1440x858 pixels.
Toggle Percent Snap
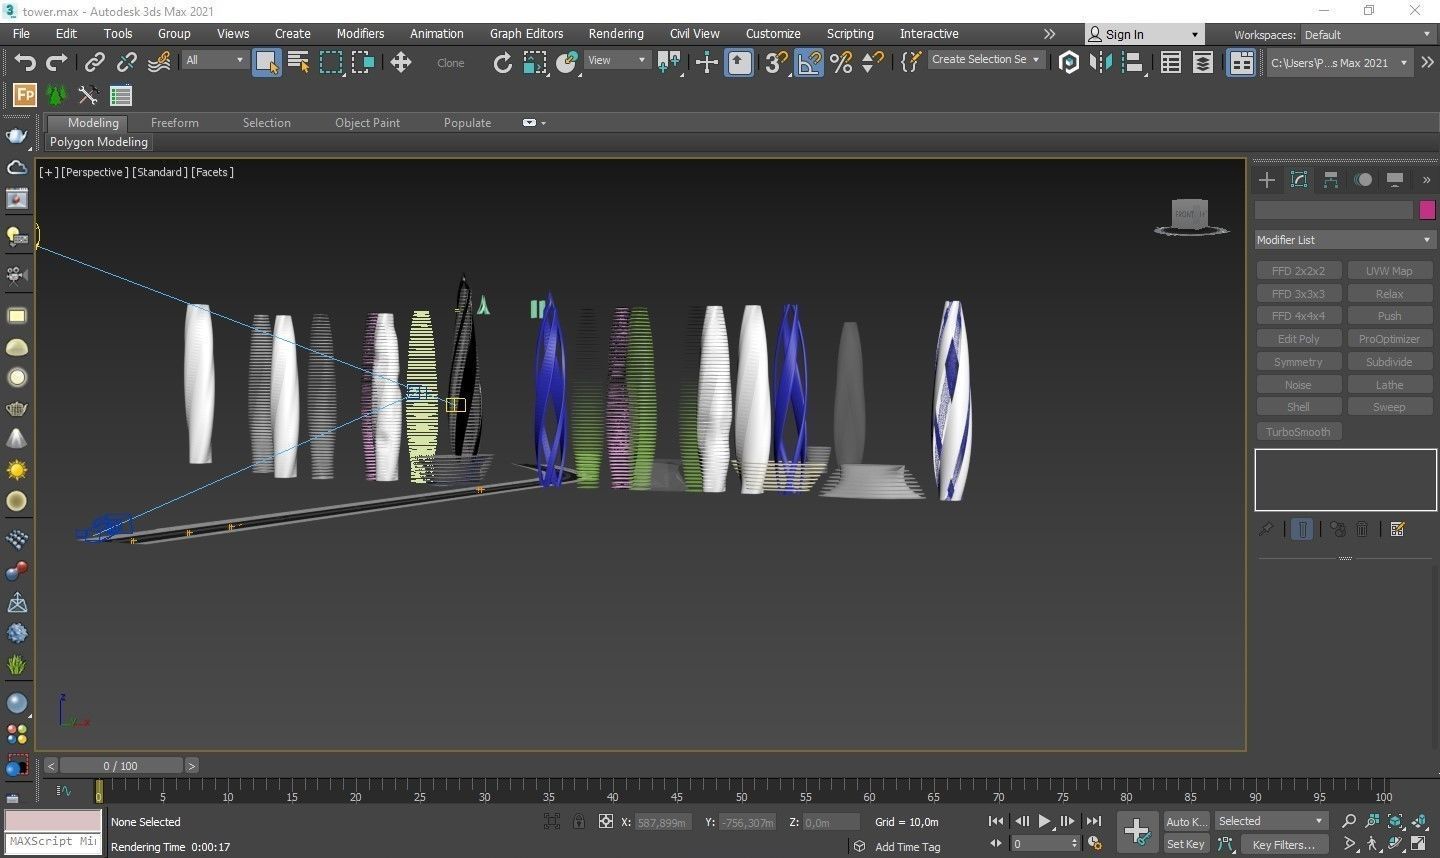[841, 63]
